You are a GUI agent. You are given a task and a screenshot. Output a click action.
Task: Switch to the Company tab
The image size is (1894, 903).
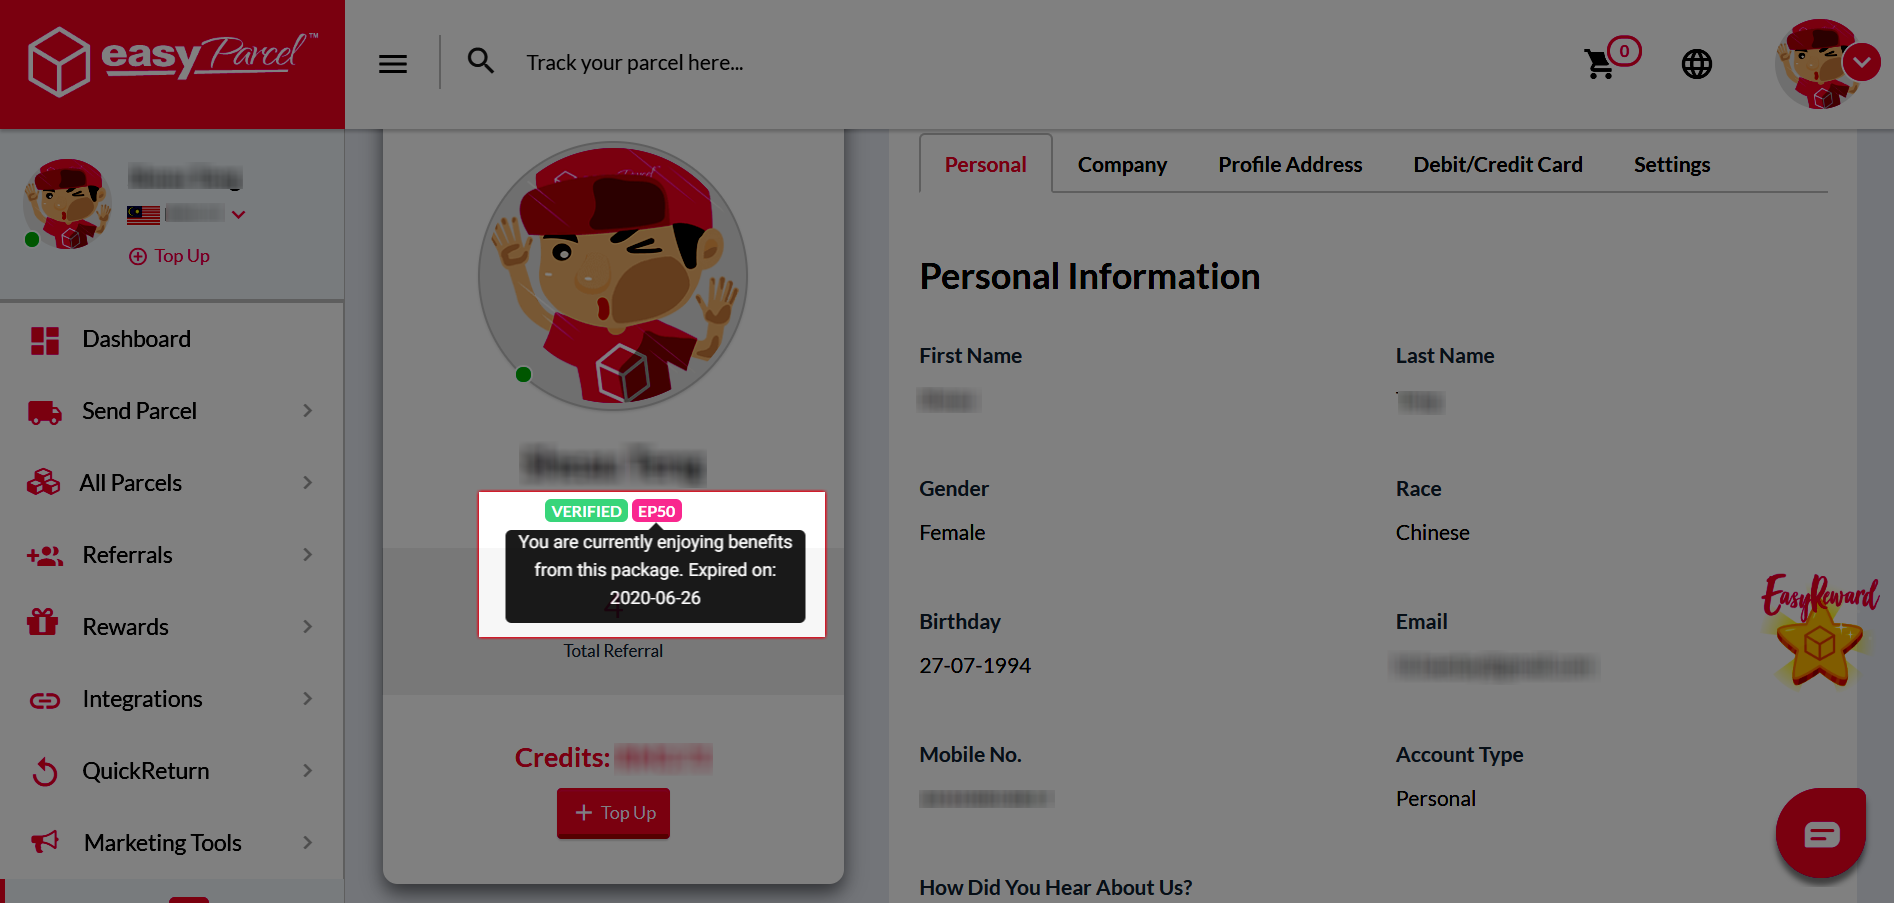(x=1122, y=164)
